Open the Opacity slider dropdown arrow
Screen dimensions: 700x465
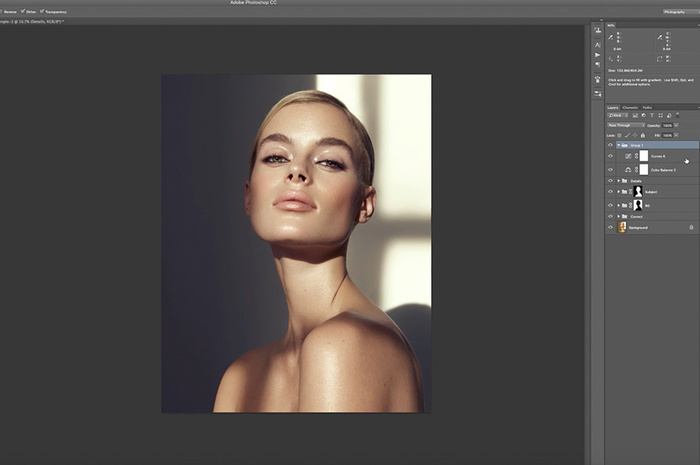[676, 125]
